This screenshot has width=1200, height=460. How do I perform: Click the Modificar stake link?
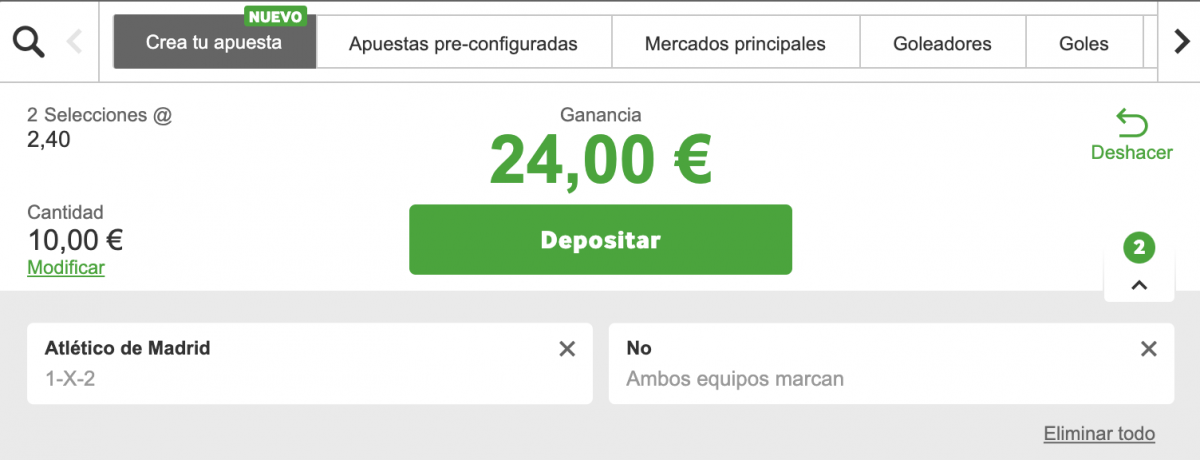66,268
